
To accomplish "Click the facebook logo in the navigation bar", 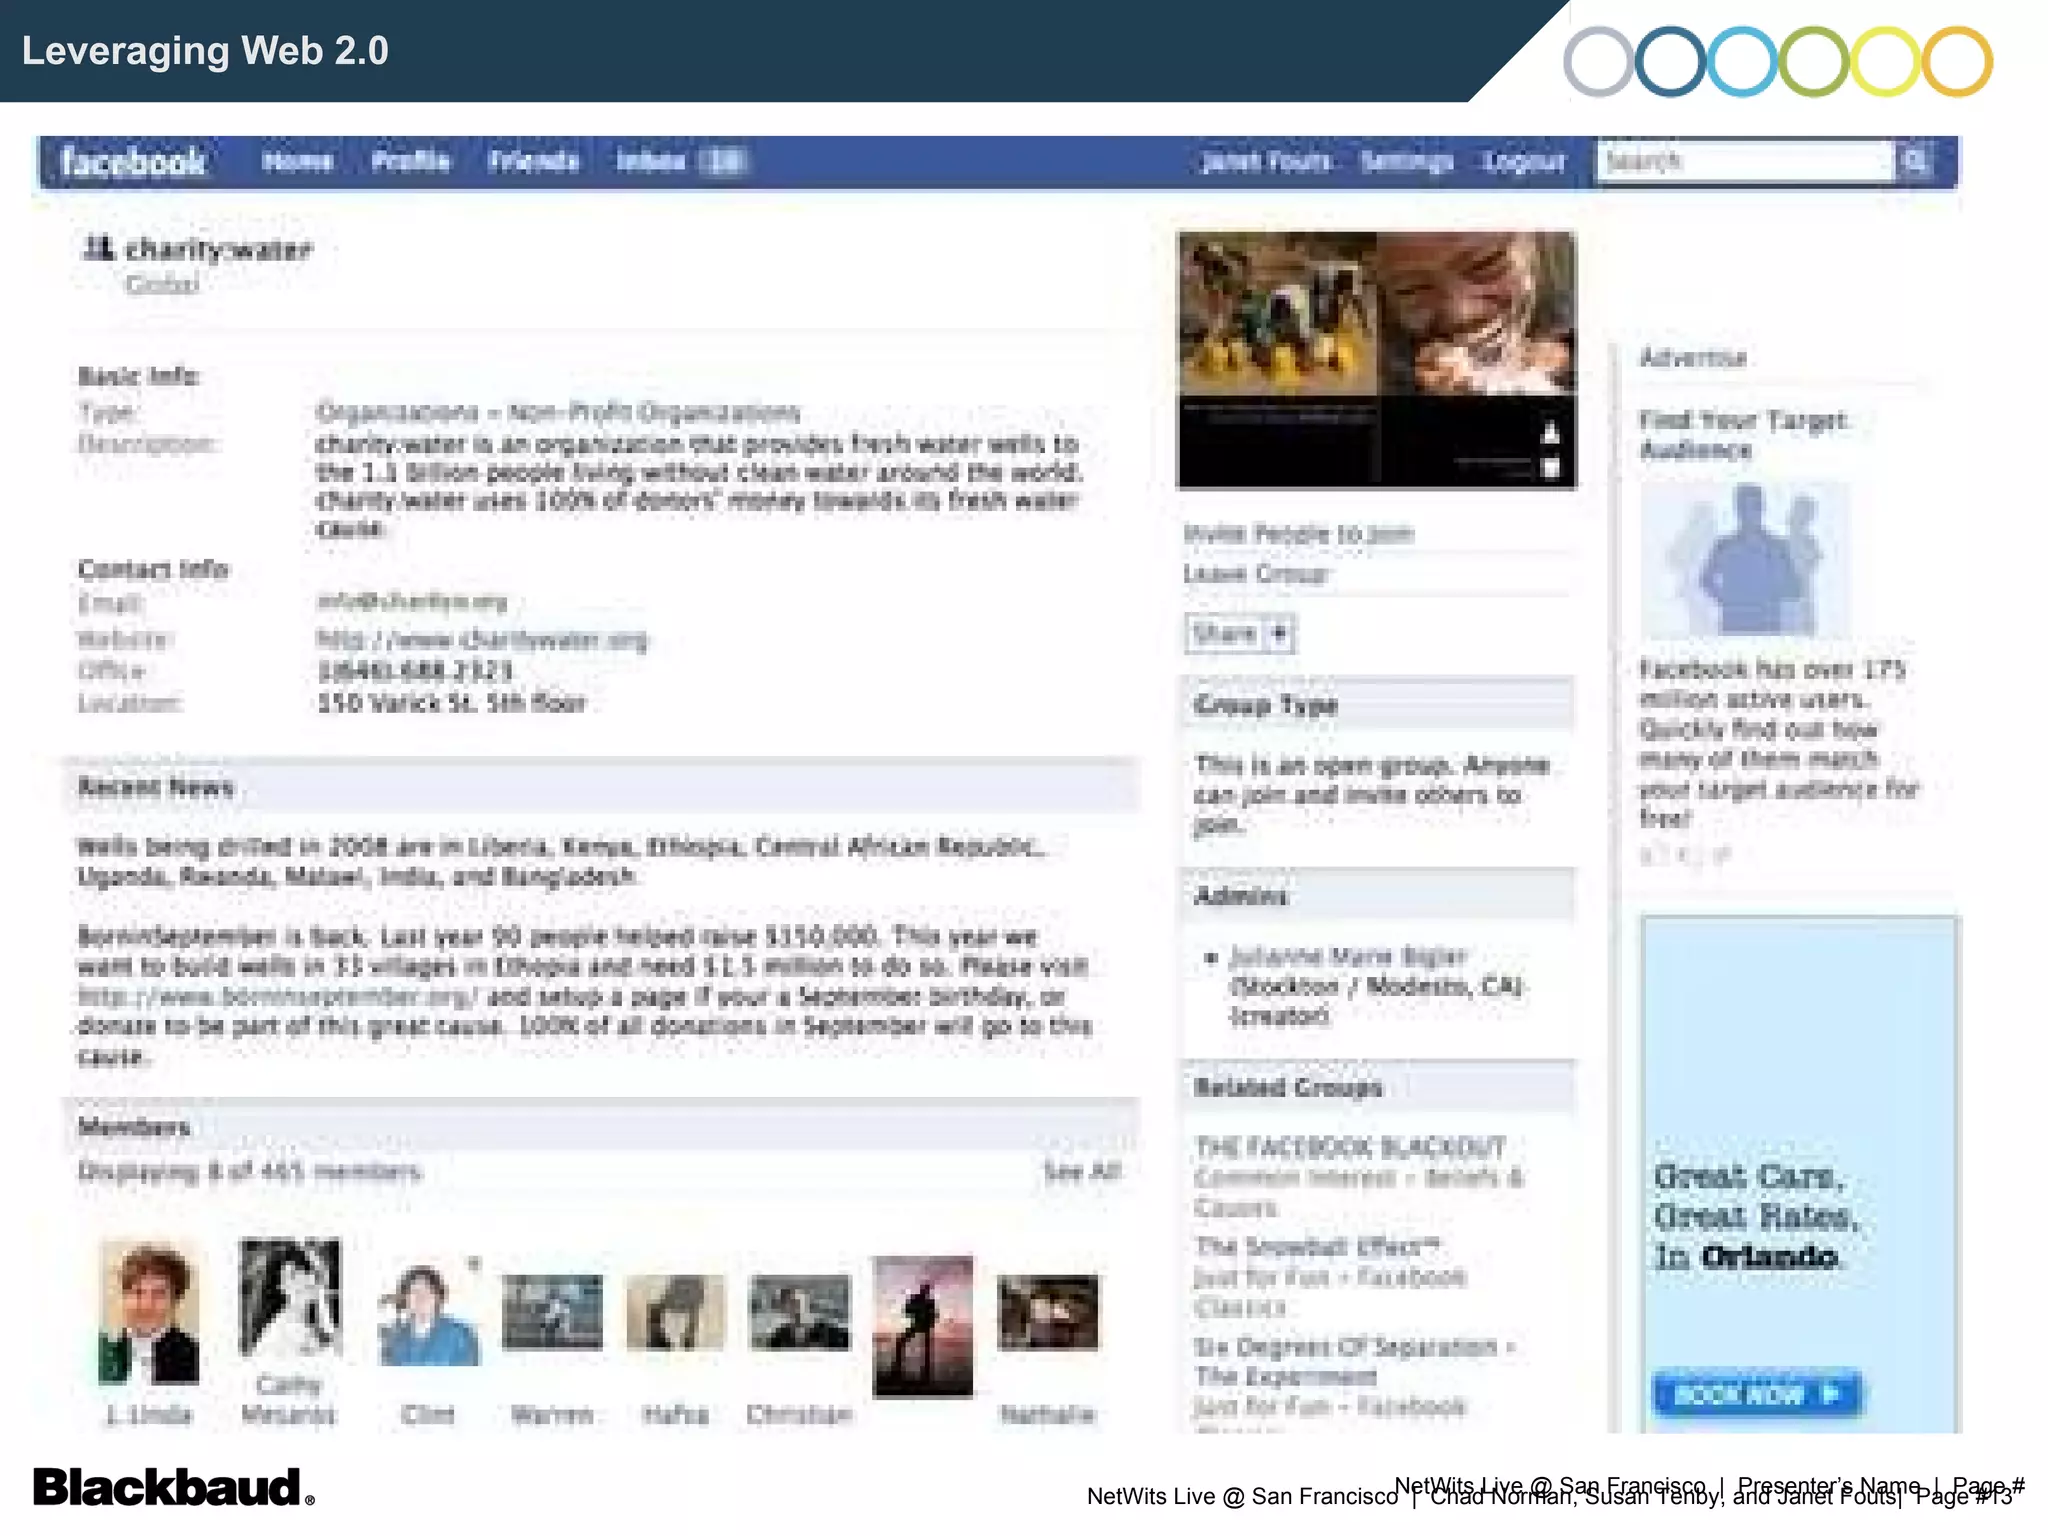I will tap(133, 161).
